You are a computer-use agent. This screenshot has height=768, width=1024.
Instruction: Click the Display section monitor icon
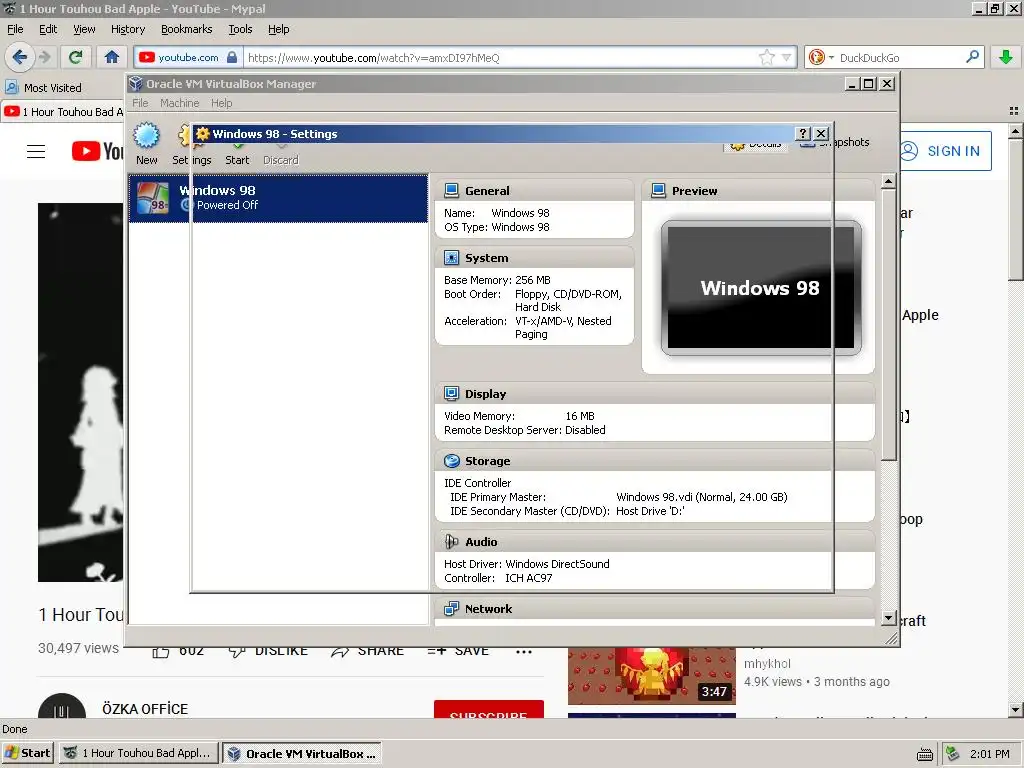tap(451, 393)
